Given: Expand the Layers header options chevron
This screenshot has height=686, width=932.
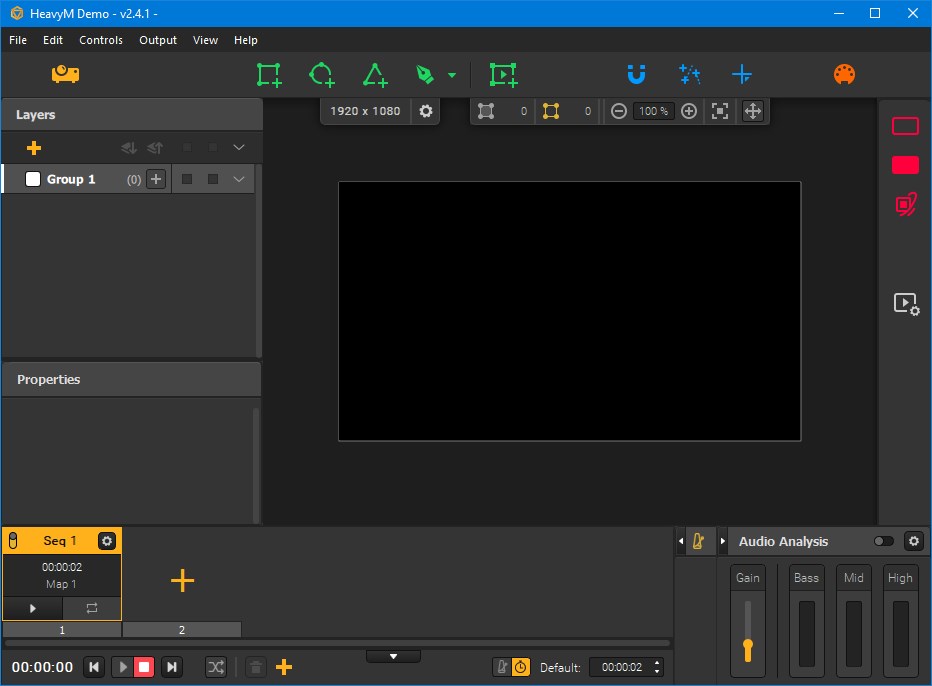Looking at the screenshot, I should 239,148.
